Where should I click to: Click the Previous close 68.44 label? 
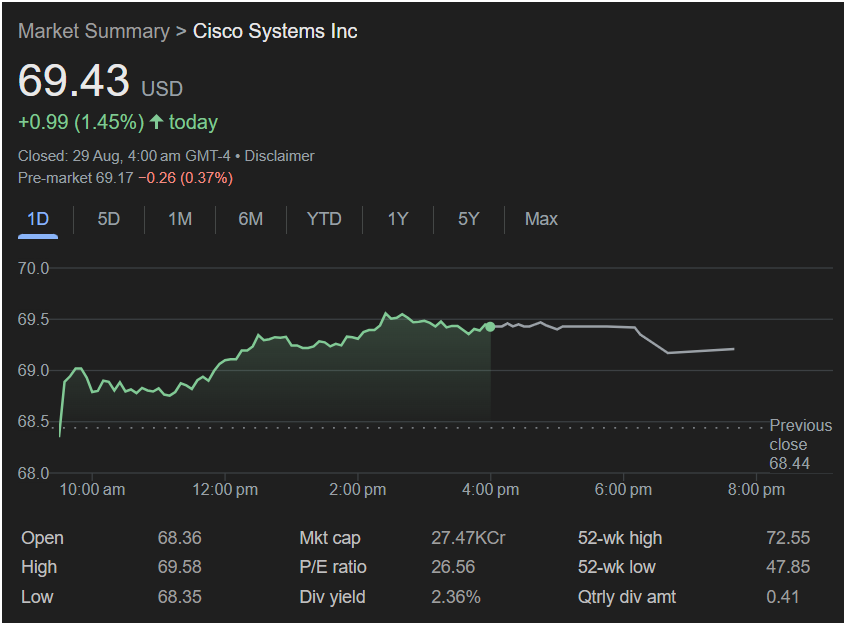pyautogui.click(x=799, y=445)
